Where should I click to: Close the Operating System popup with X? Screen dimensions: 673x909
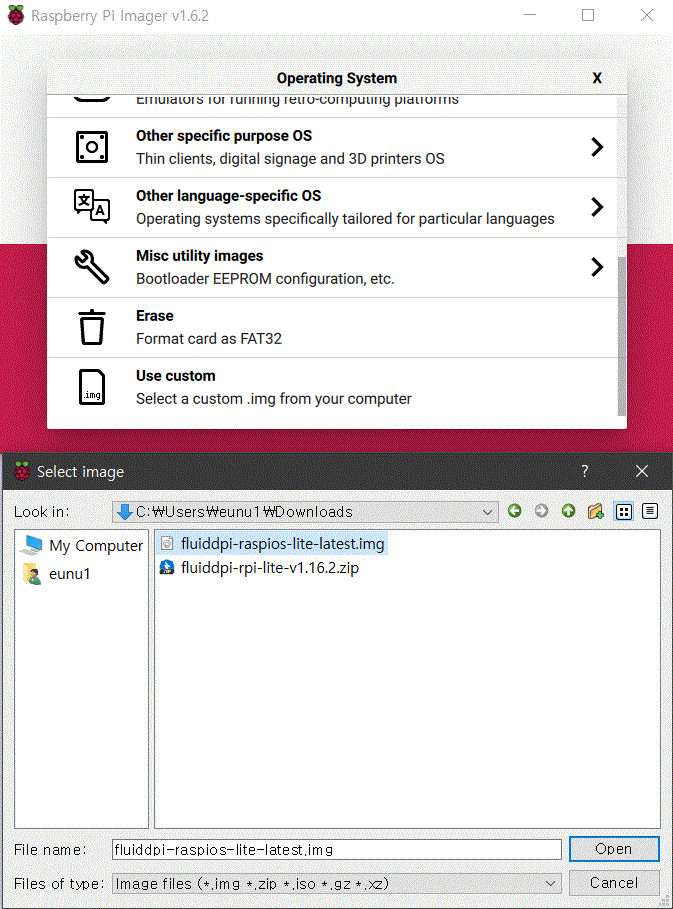[597, 78]
